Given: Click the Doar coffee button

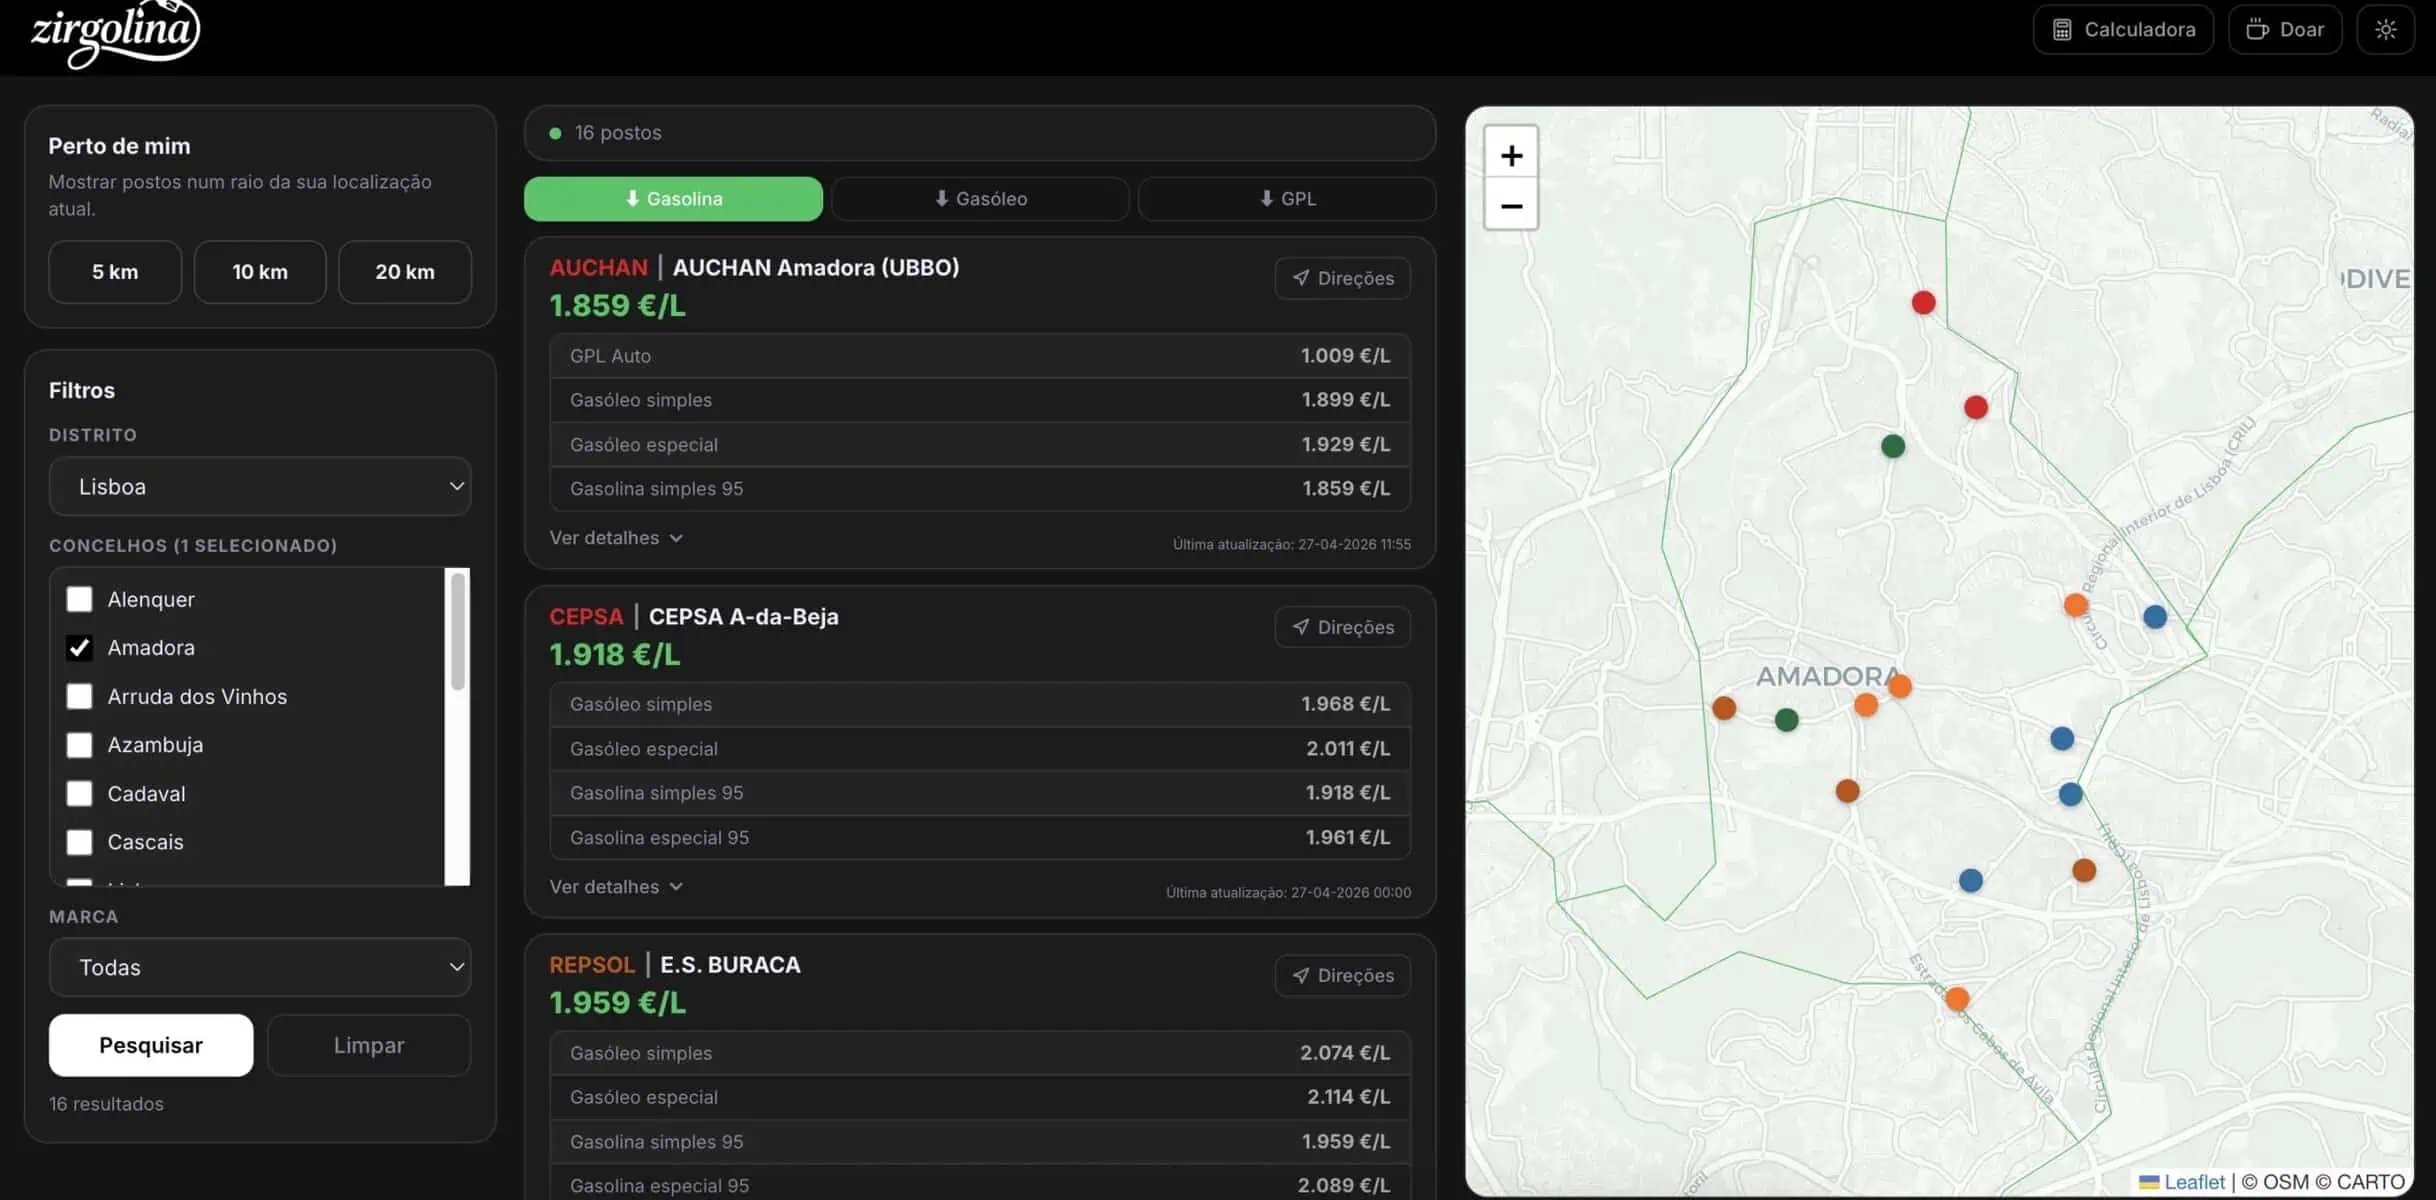Looking at the screenshot, I should point(2285,30).
